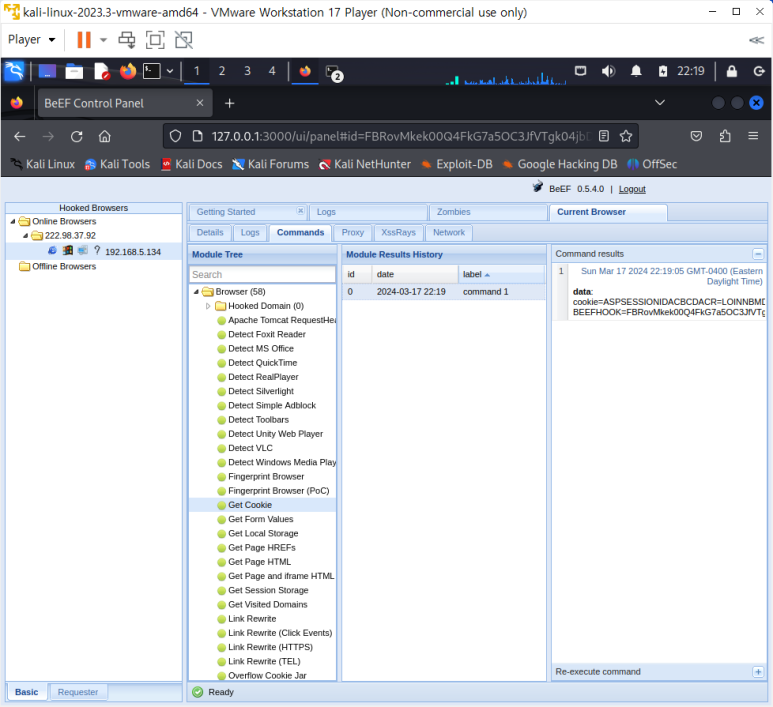Collapse the Online Browsers tree node
This screenshot has width=773, height=707.
[x=13, y=221]
